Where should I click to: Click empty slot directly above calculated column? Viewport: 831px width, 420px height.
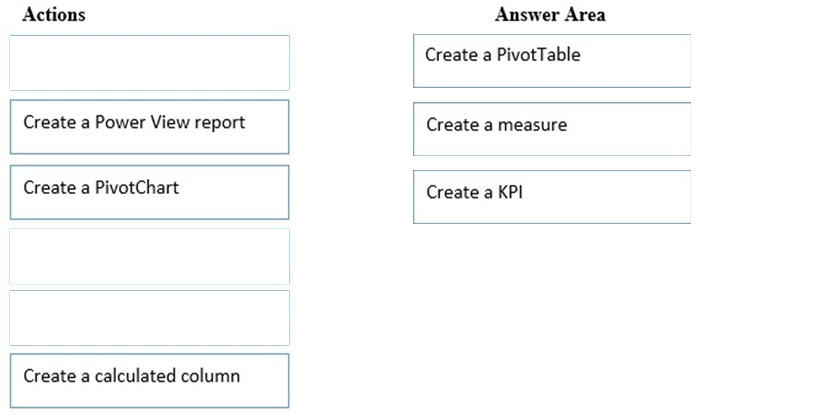point(149,318)
